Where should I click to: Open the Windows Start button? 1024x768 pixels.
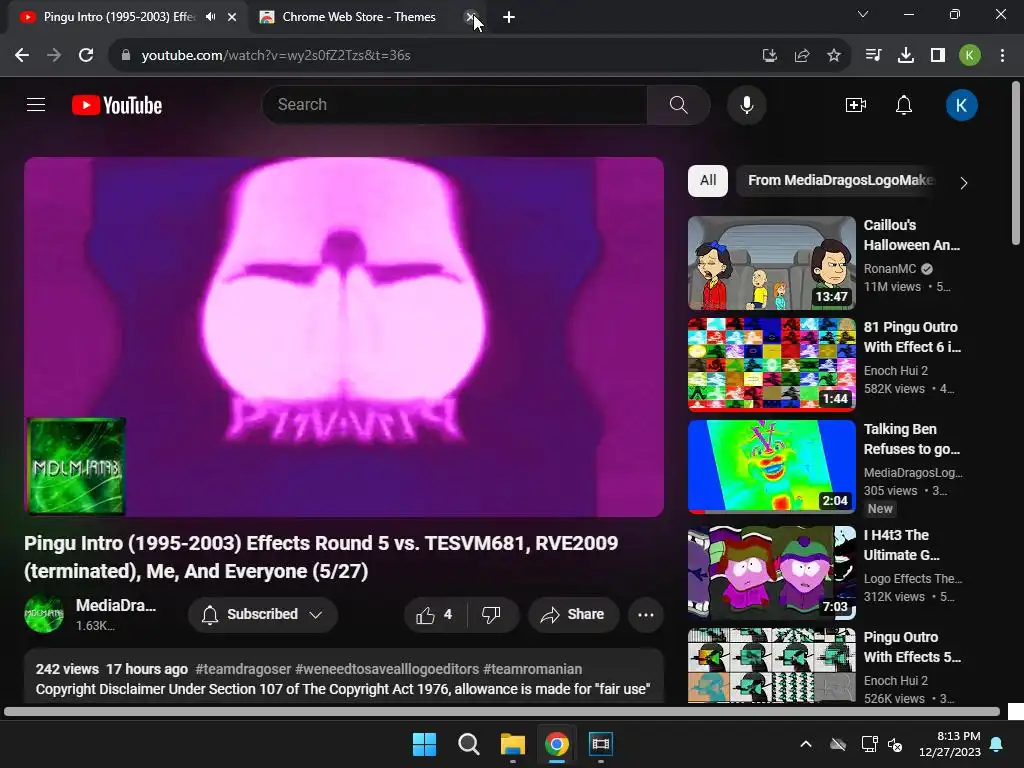[x=424, y=744]
